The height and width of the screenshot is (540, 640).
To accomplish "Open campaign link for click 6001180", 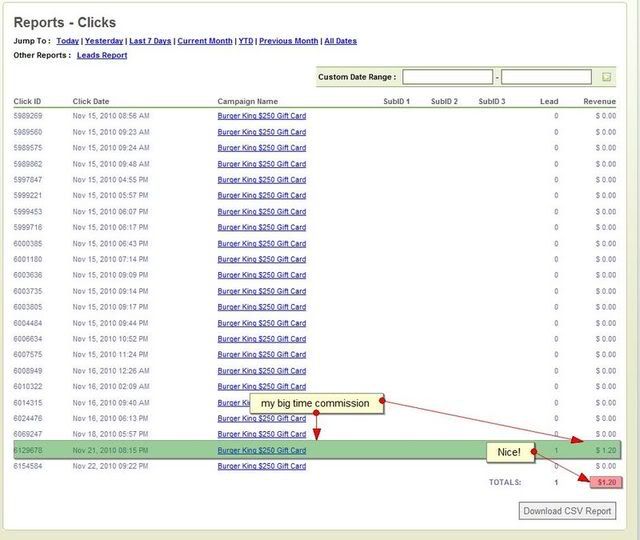I will point(262,259).
